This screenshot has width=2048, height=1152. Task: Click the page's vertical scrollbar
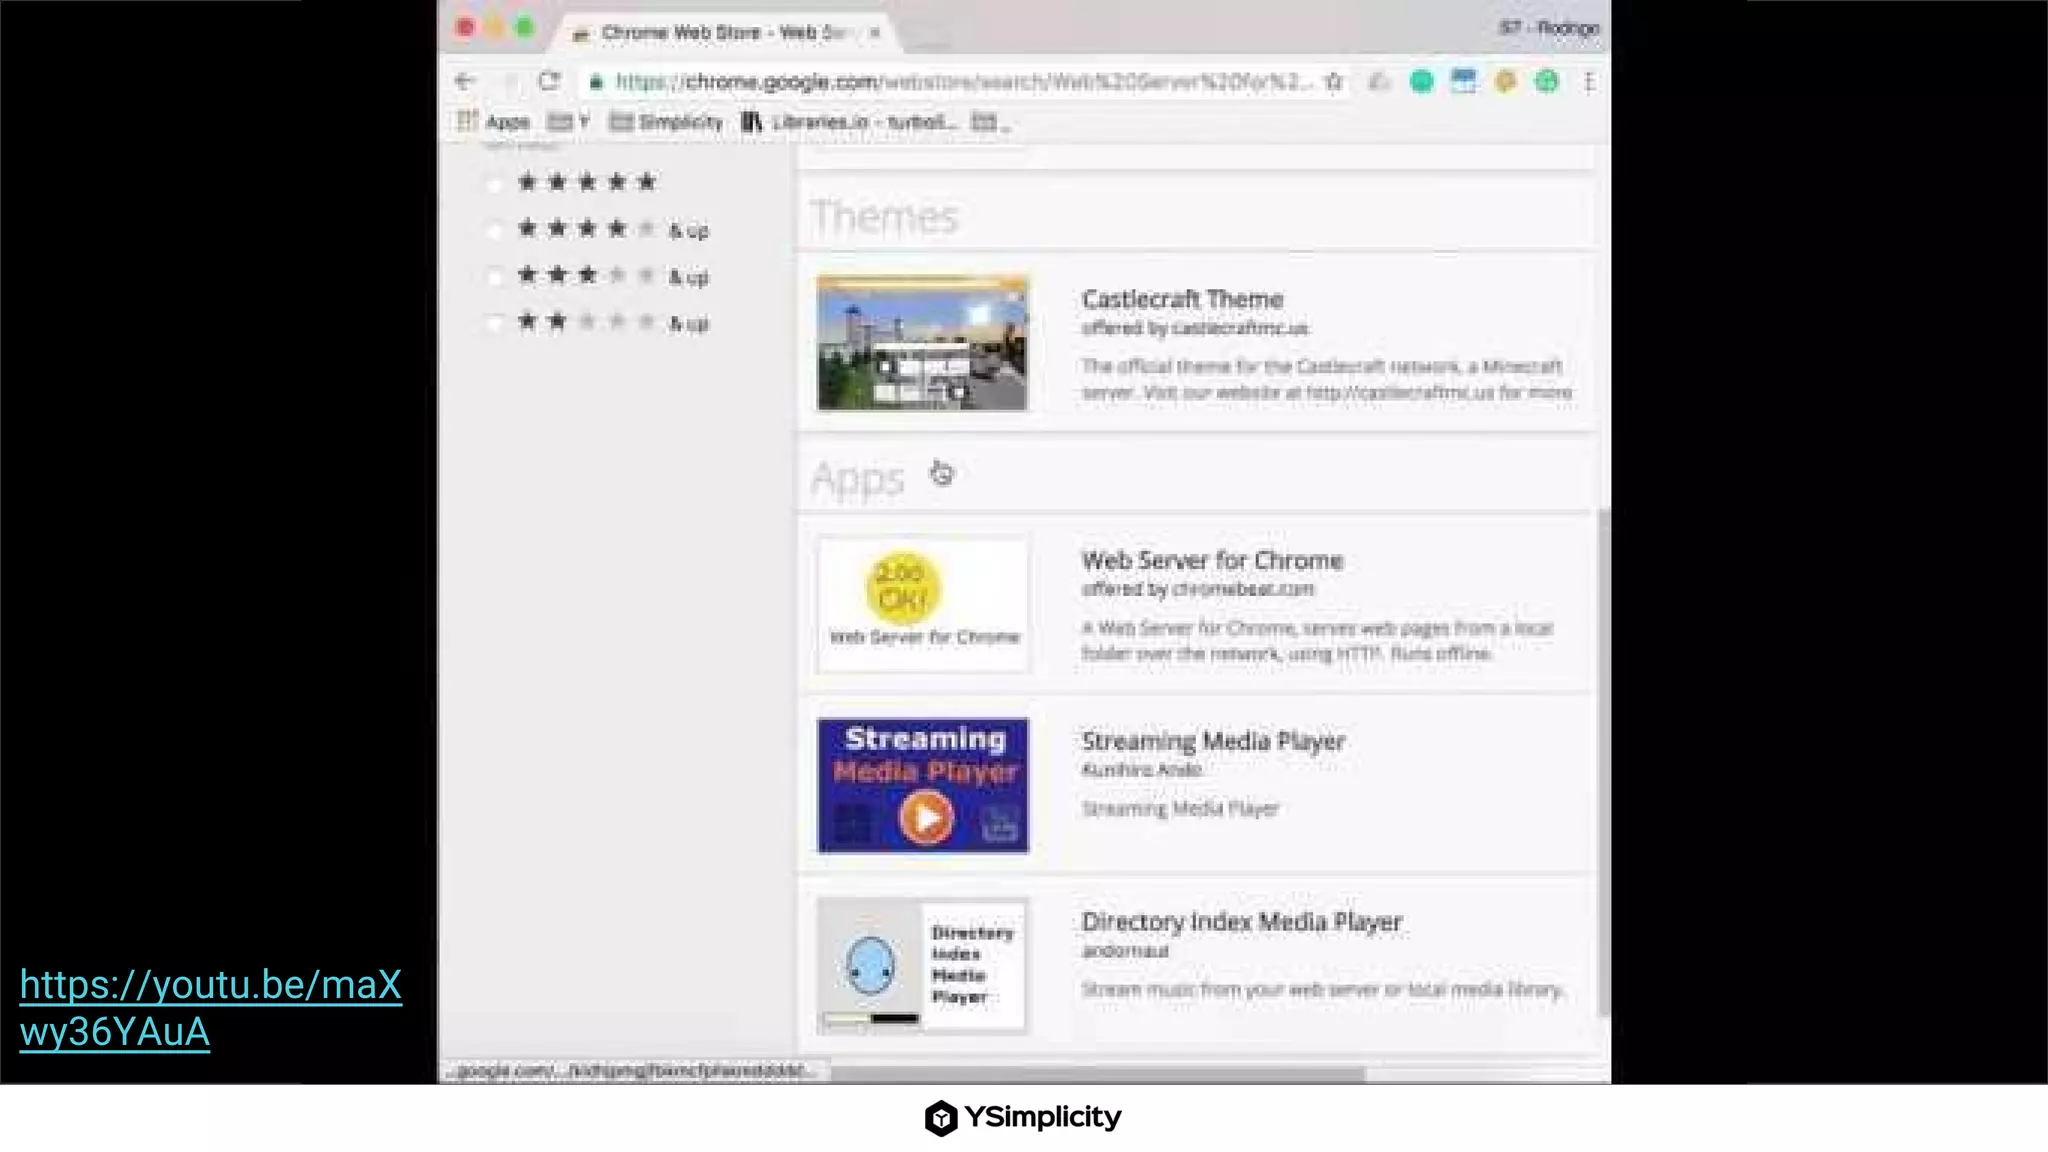pyautogui.click(x=1603, y=762)
